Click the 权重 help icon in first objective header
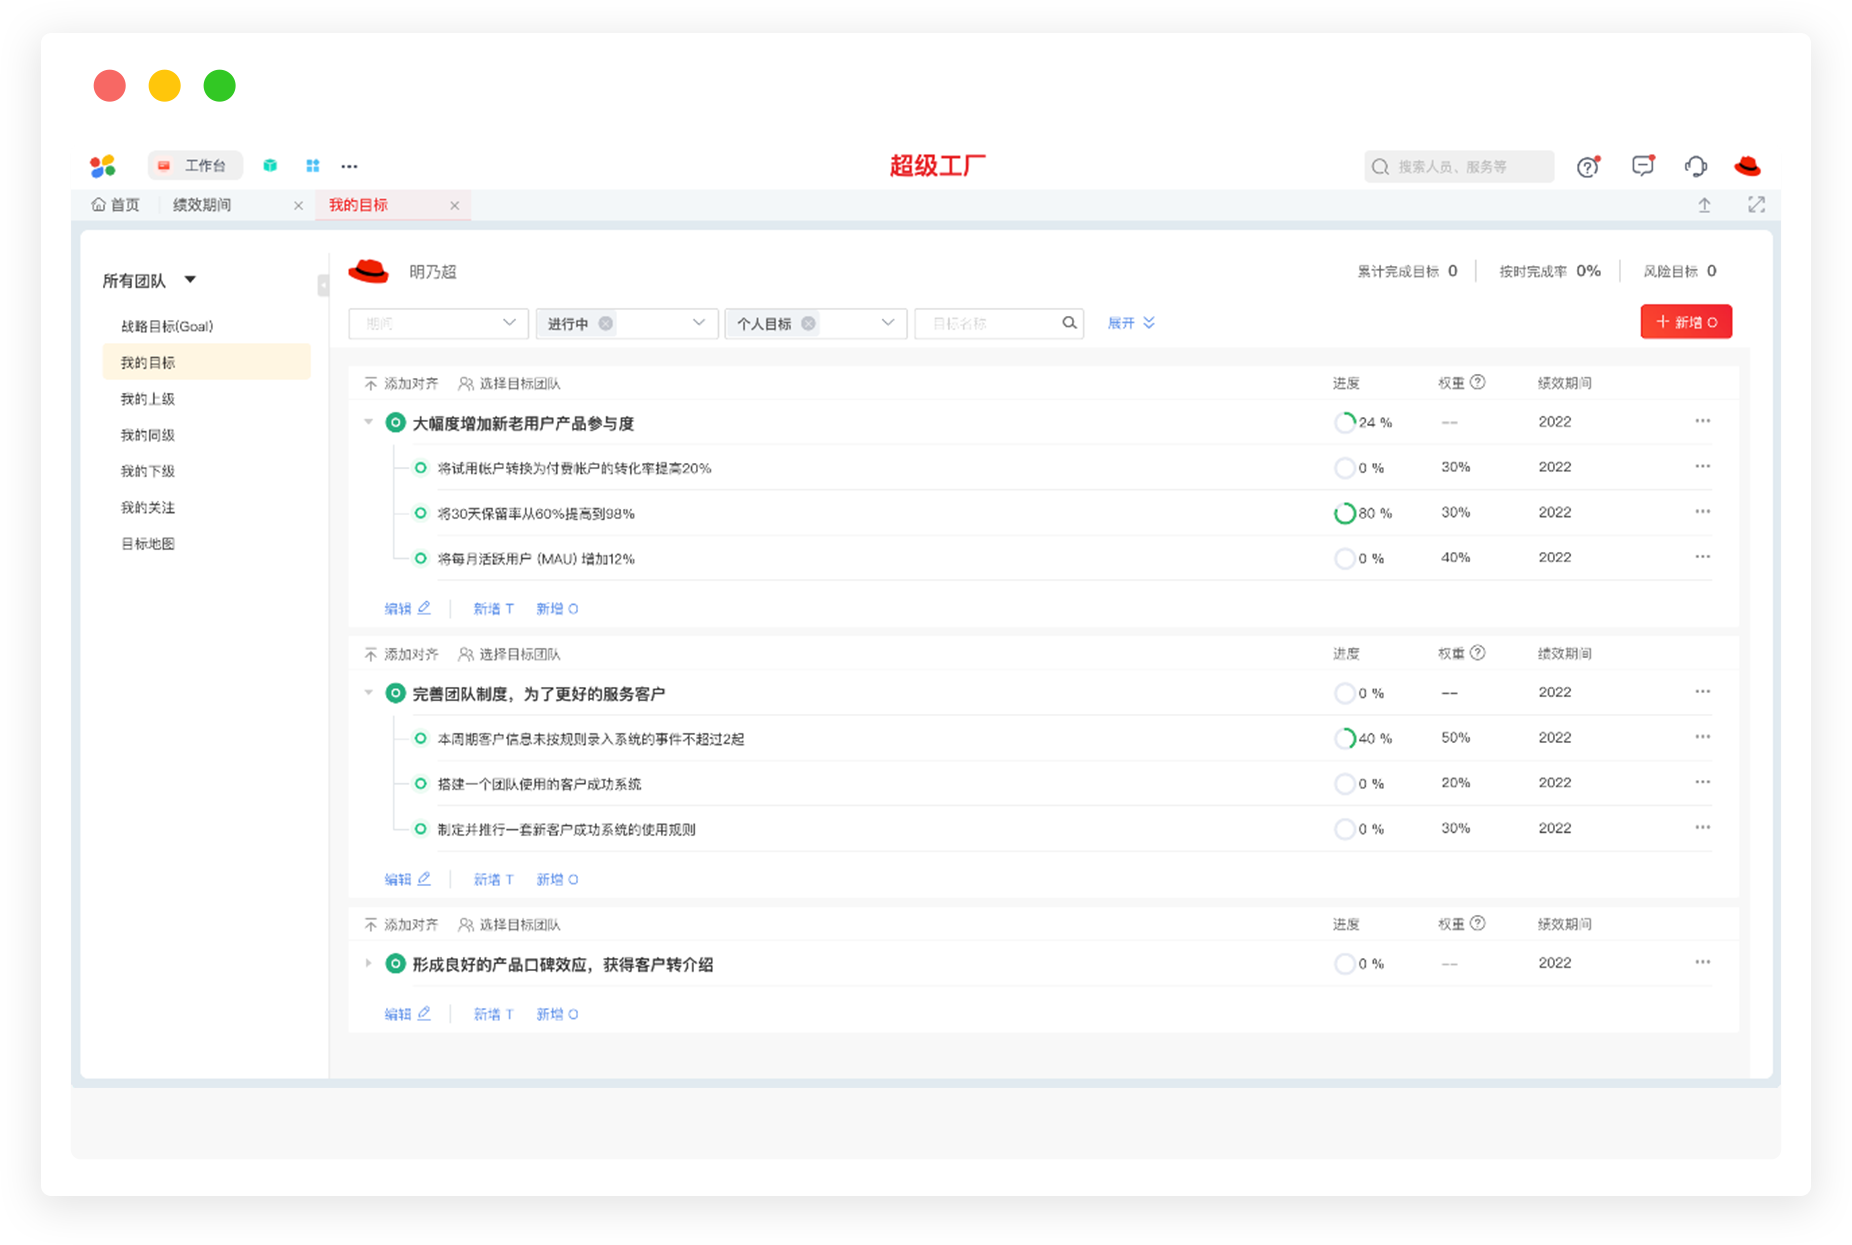This screenshot has height=1245, width=1852. (1478, 383)
